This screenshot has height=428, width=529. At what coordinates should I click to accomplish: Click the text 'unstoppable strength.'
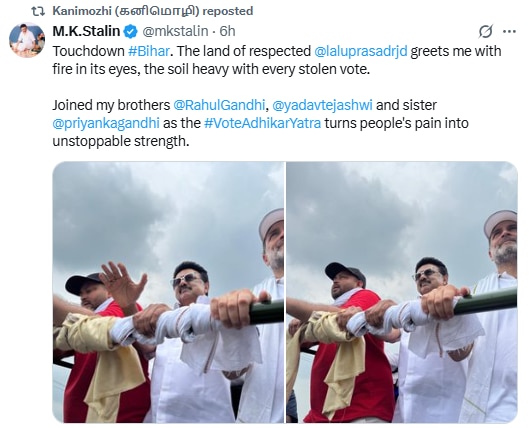click(121, 141)
